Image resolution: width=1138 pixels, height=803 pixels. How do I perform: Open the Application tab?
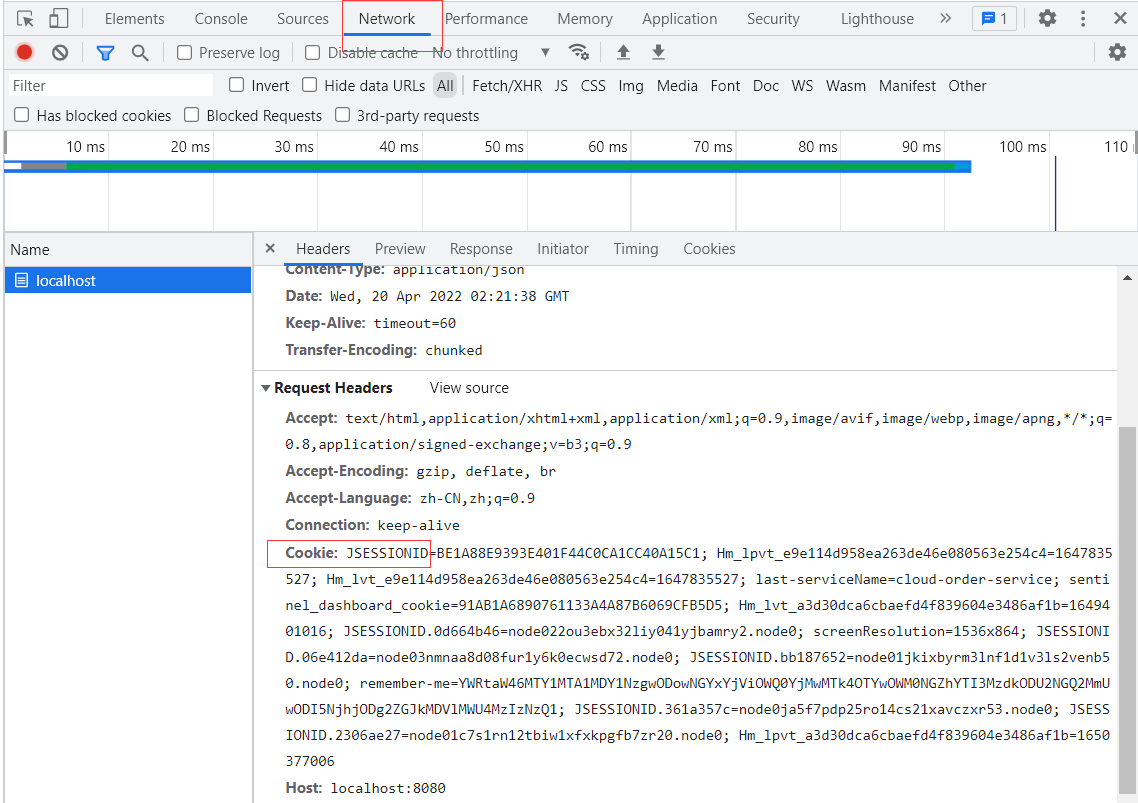[679, 19]
